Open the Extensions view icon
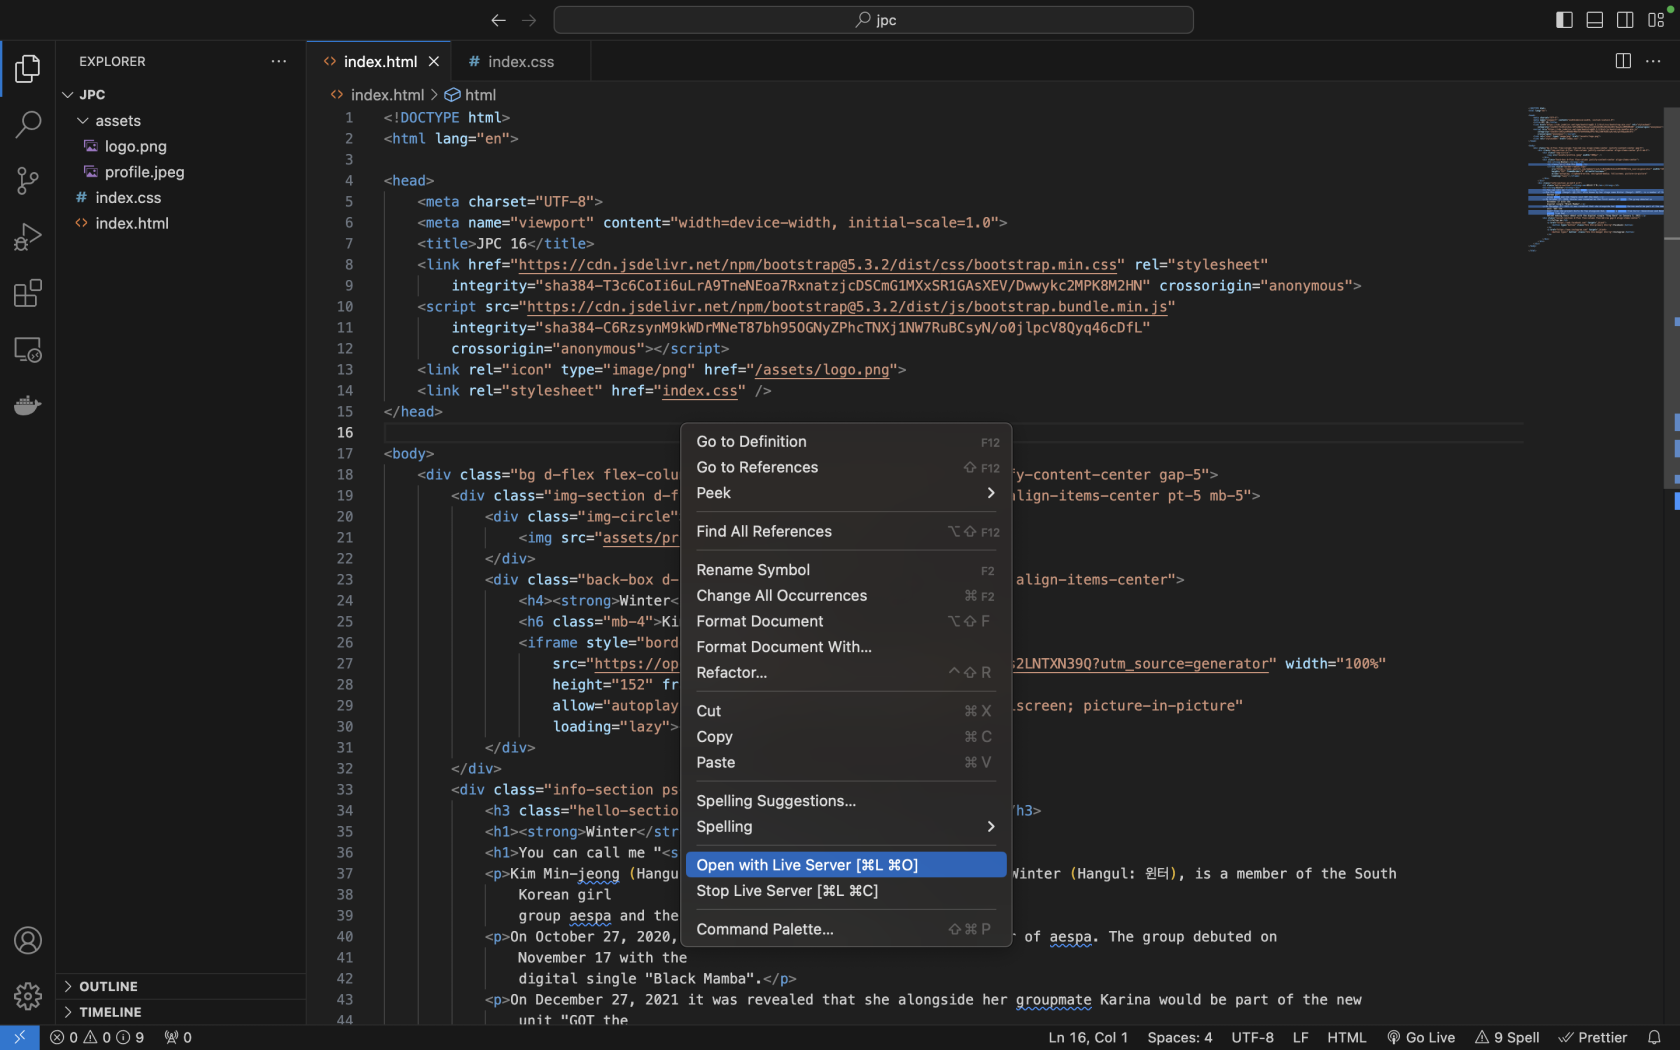Image resolution: width=1680 pixels, height=1050 pixels. point(27,293)
